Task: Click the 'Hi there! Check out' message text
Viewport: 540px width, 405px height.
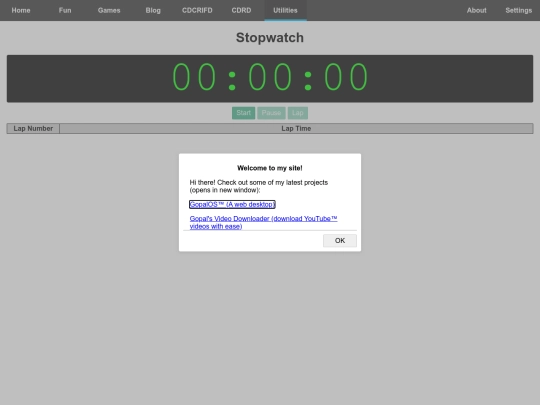Action: tap(259, 186)
